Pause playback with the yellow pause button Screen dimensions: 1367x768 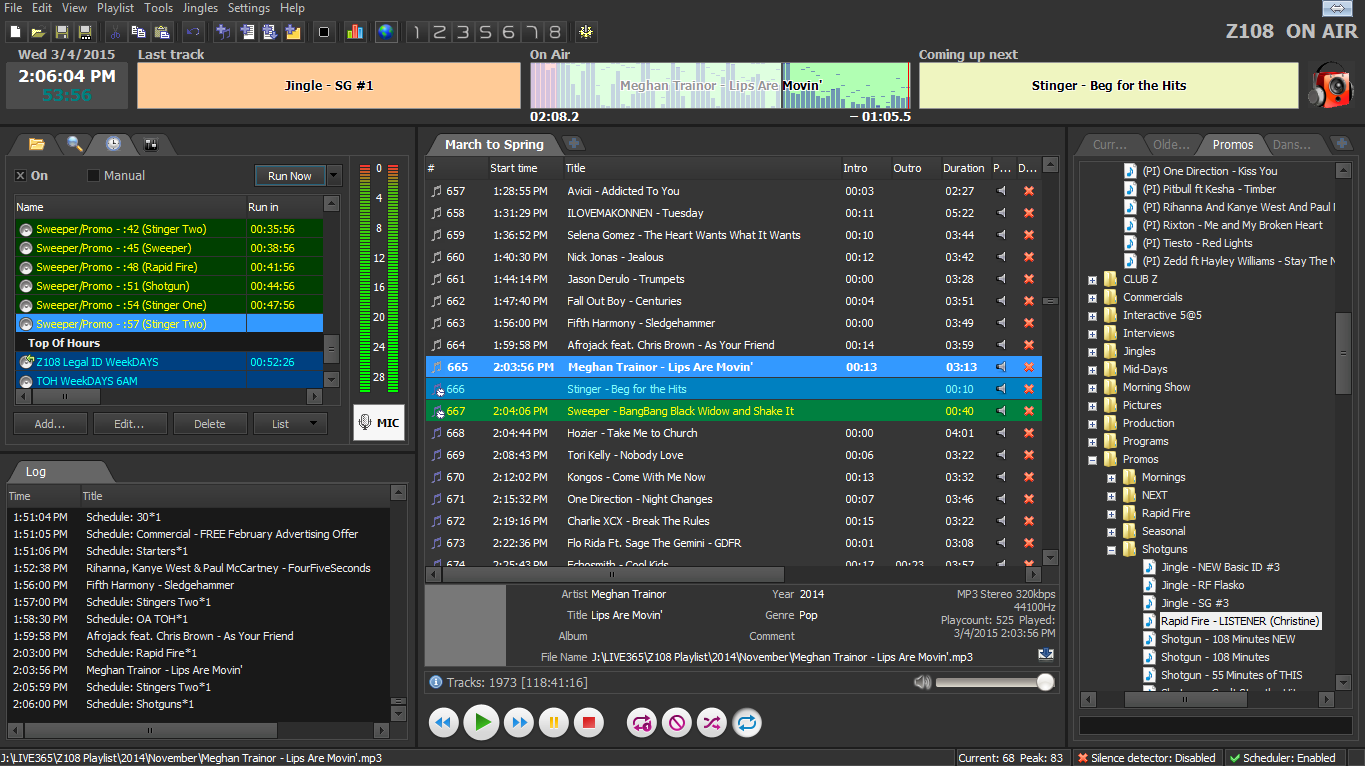point(553,722)
